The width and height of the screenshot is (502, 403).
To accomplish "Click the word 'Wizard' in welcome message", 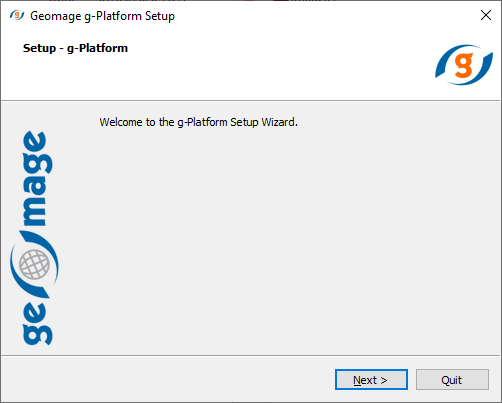I will (x=279, y=122).
